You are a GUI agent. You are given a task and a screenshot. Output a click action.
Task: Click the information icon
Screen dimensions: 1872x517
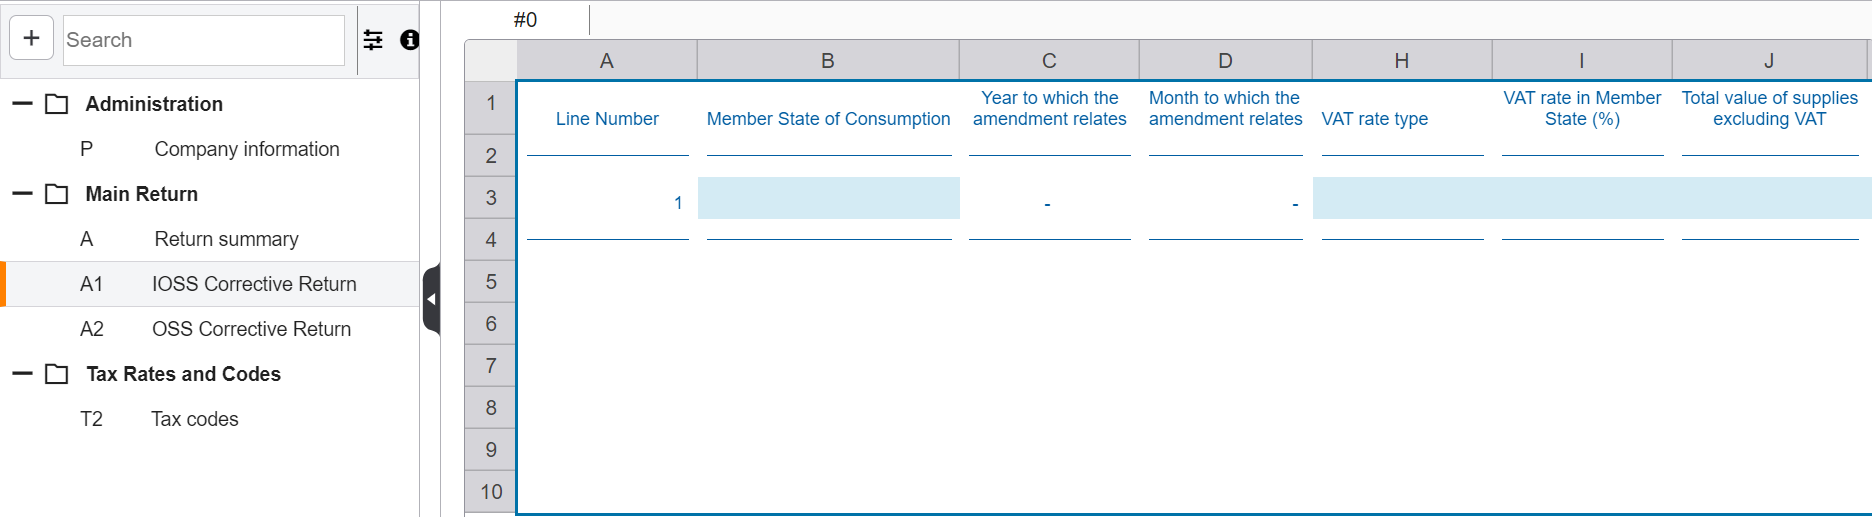409,40
